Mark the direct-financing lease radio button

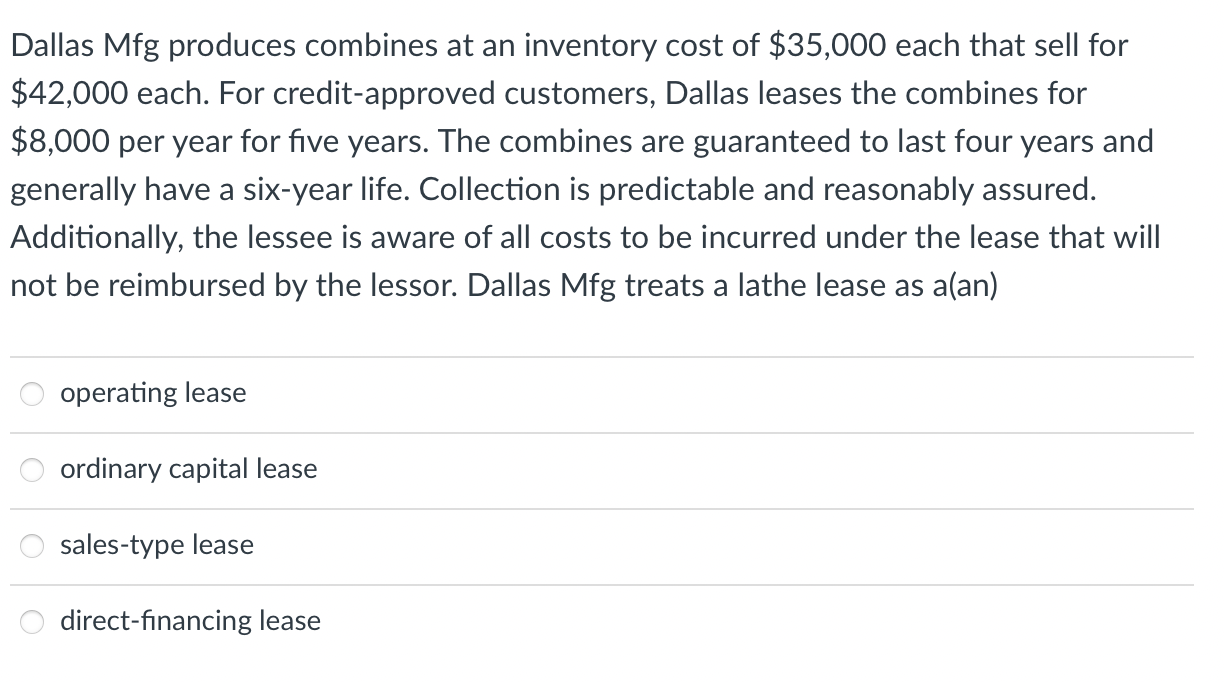(33, 623)
